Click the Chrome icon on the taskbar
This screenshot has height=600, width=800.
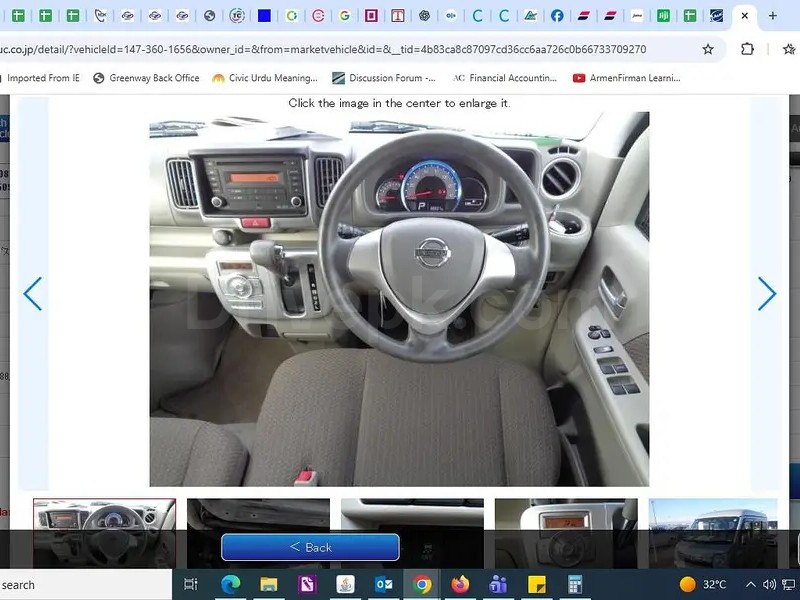point(422,584)
